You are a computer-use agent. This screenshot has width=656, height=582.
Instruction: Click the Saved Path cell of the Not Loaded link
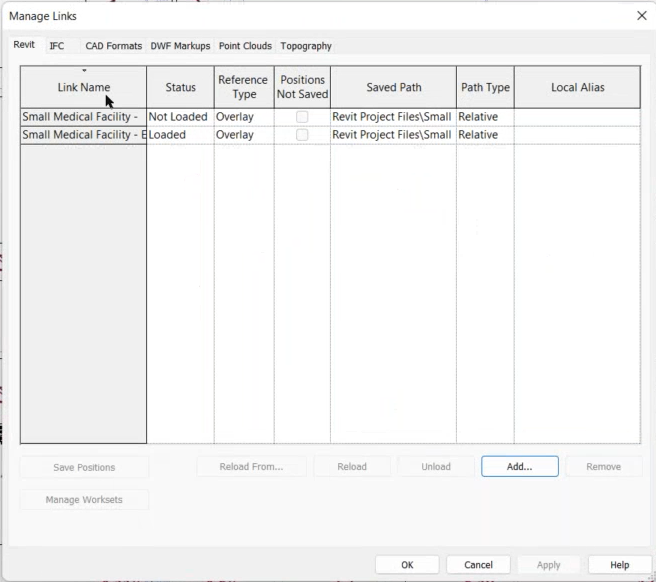(x=393, y=117)
